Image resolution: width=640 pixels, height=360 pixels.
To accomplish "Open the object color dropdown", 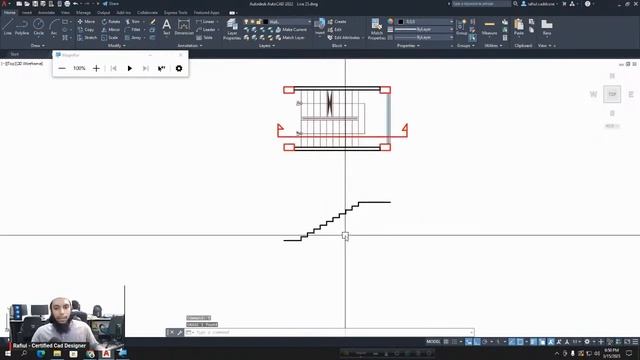I will 425,22.
